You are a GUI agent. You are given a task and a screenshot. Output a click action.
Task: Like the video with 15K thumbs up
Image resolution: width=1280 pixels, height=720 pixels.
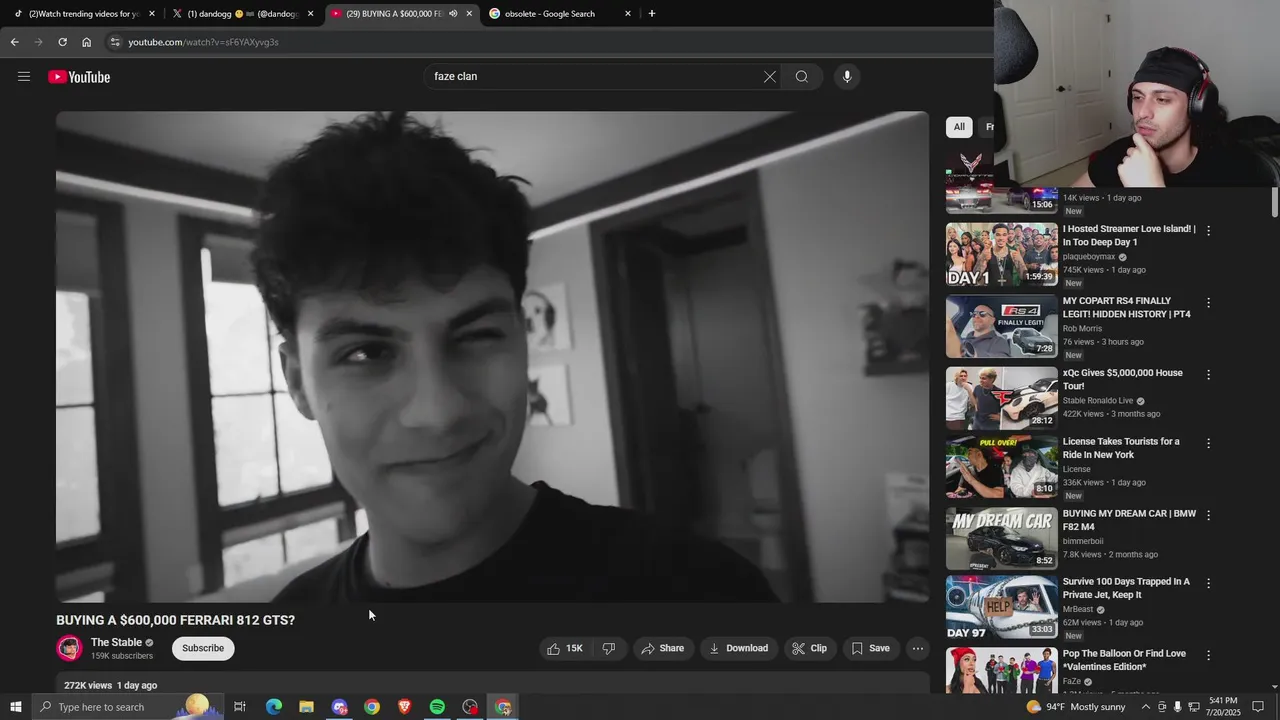pos(565,648)
